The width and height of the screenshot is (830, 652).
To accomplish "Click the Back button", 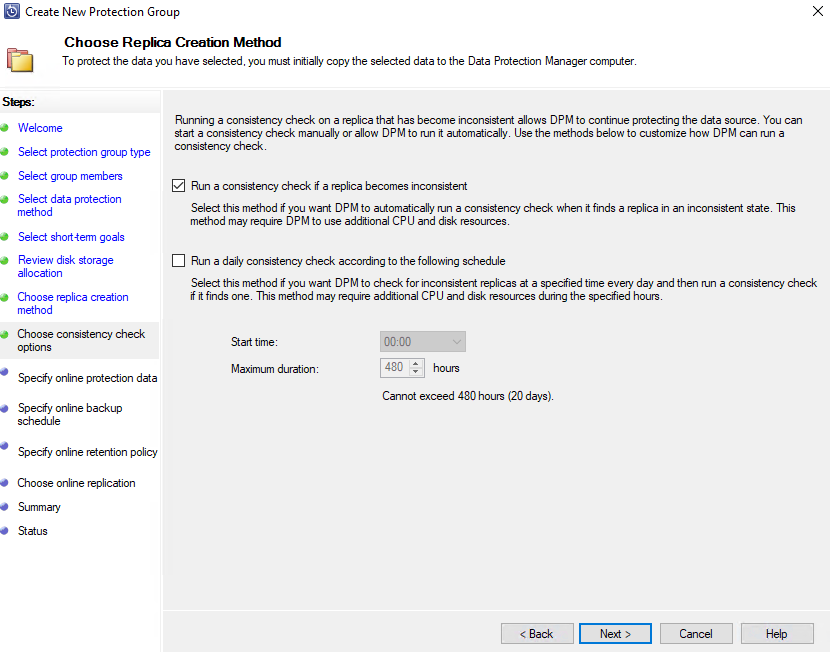I will coord(537,633).
